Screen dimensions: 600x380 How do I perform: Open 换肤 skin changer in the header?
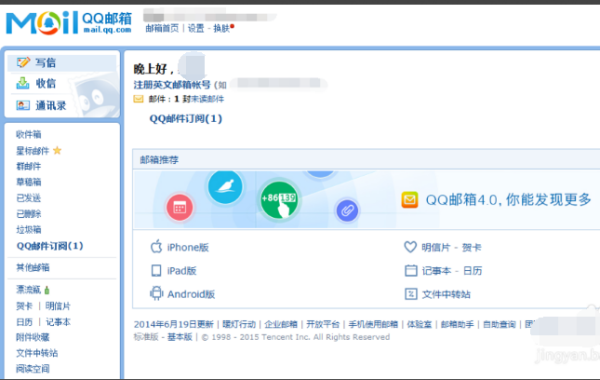point(222,28)
